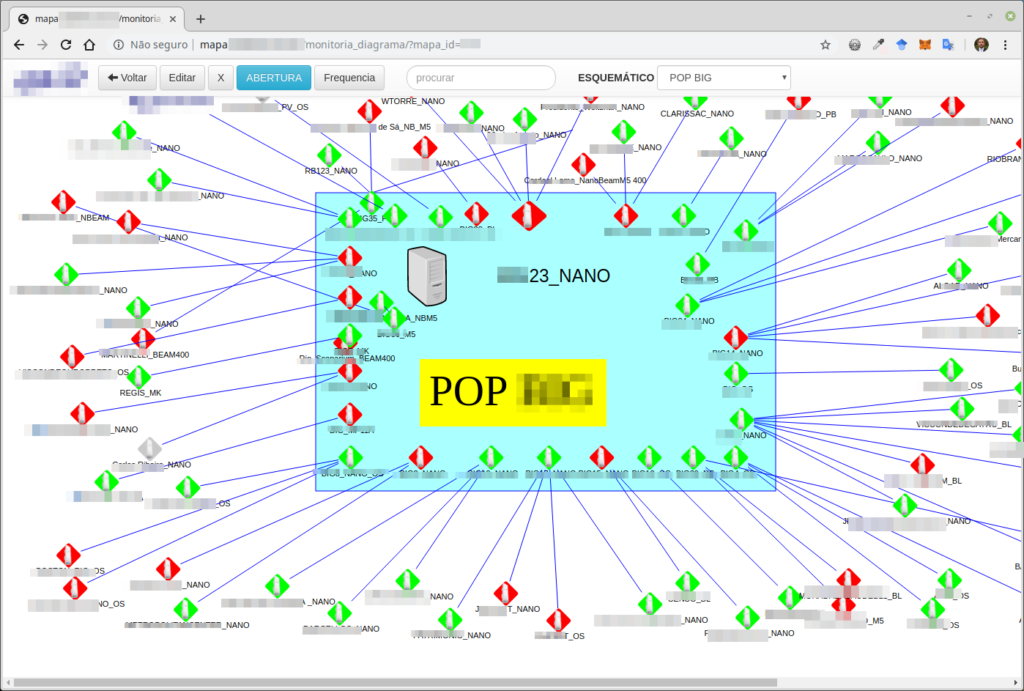Select the REGIS_MK green node

pyautogui.click(x=138, y=377)
